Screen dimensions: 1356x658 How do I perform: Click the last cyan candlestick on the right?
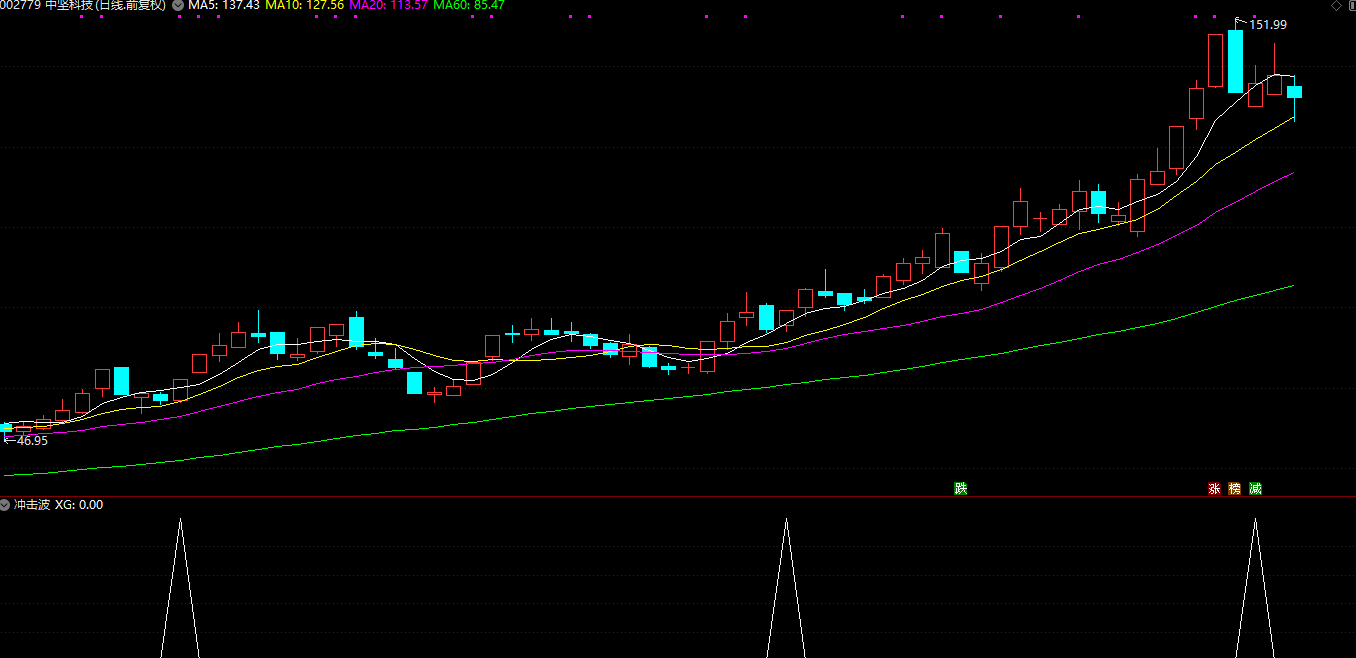click(1294, 92)
